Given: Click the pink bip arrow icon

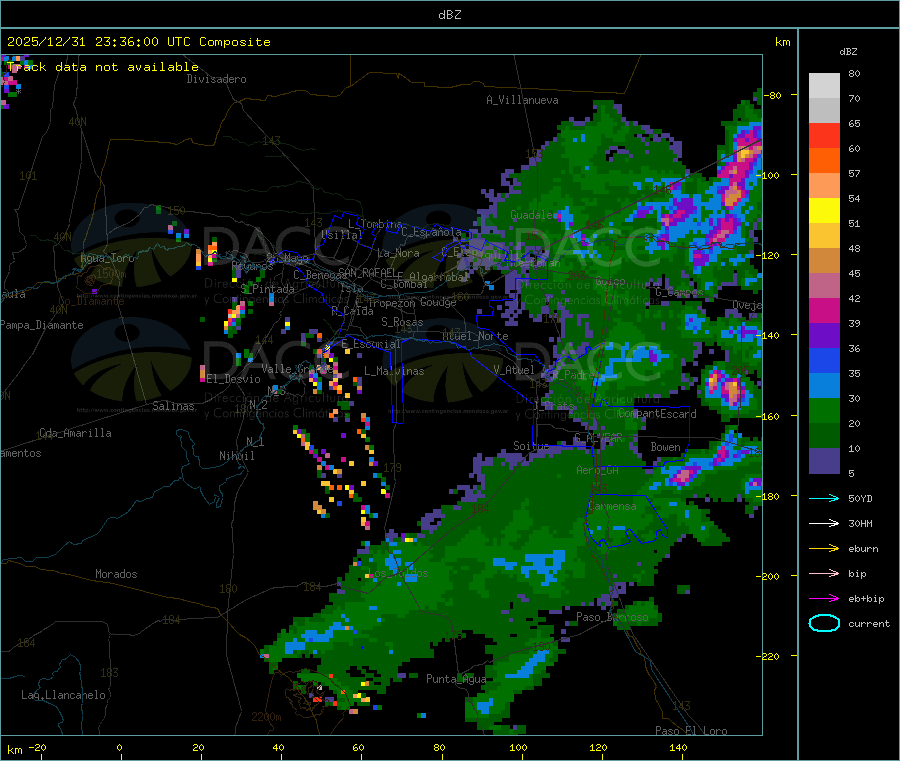Looking at the screenshot, I should pyautogui.click(x=824, y=573).
